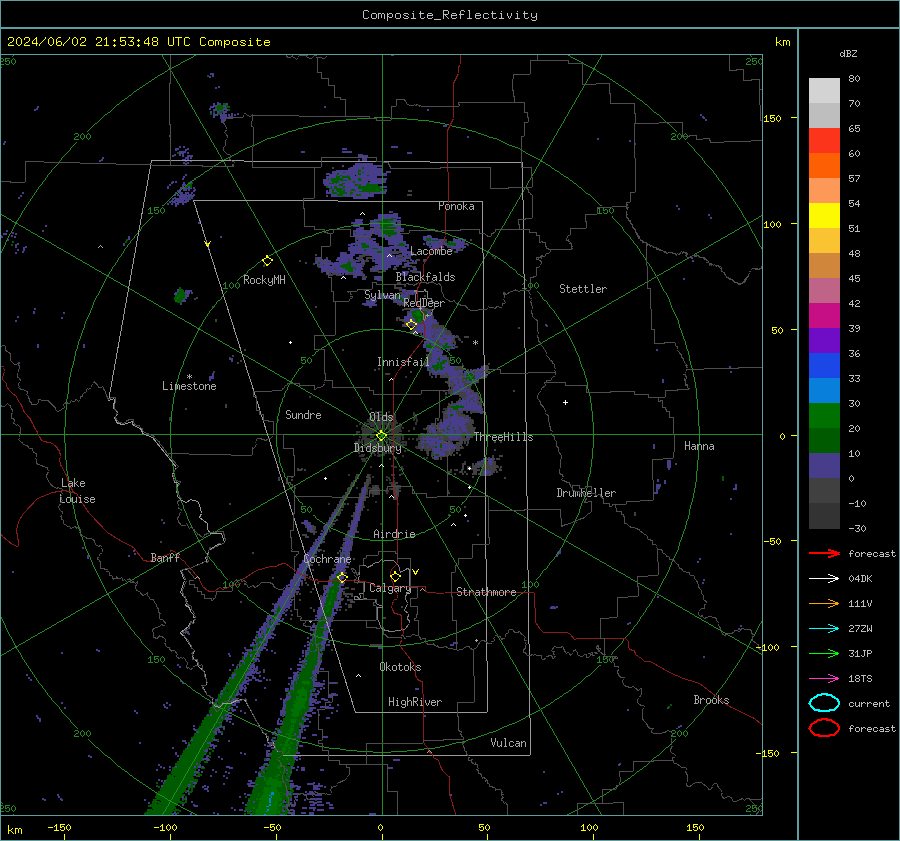
Task: Click the yellow diamond marker near Cochrane
Action: click(x=342, y=577)
